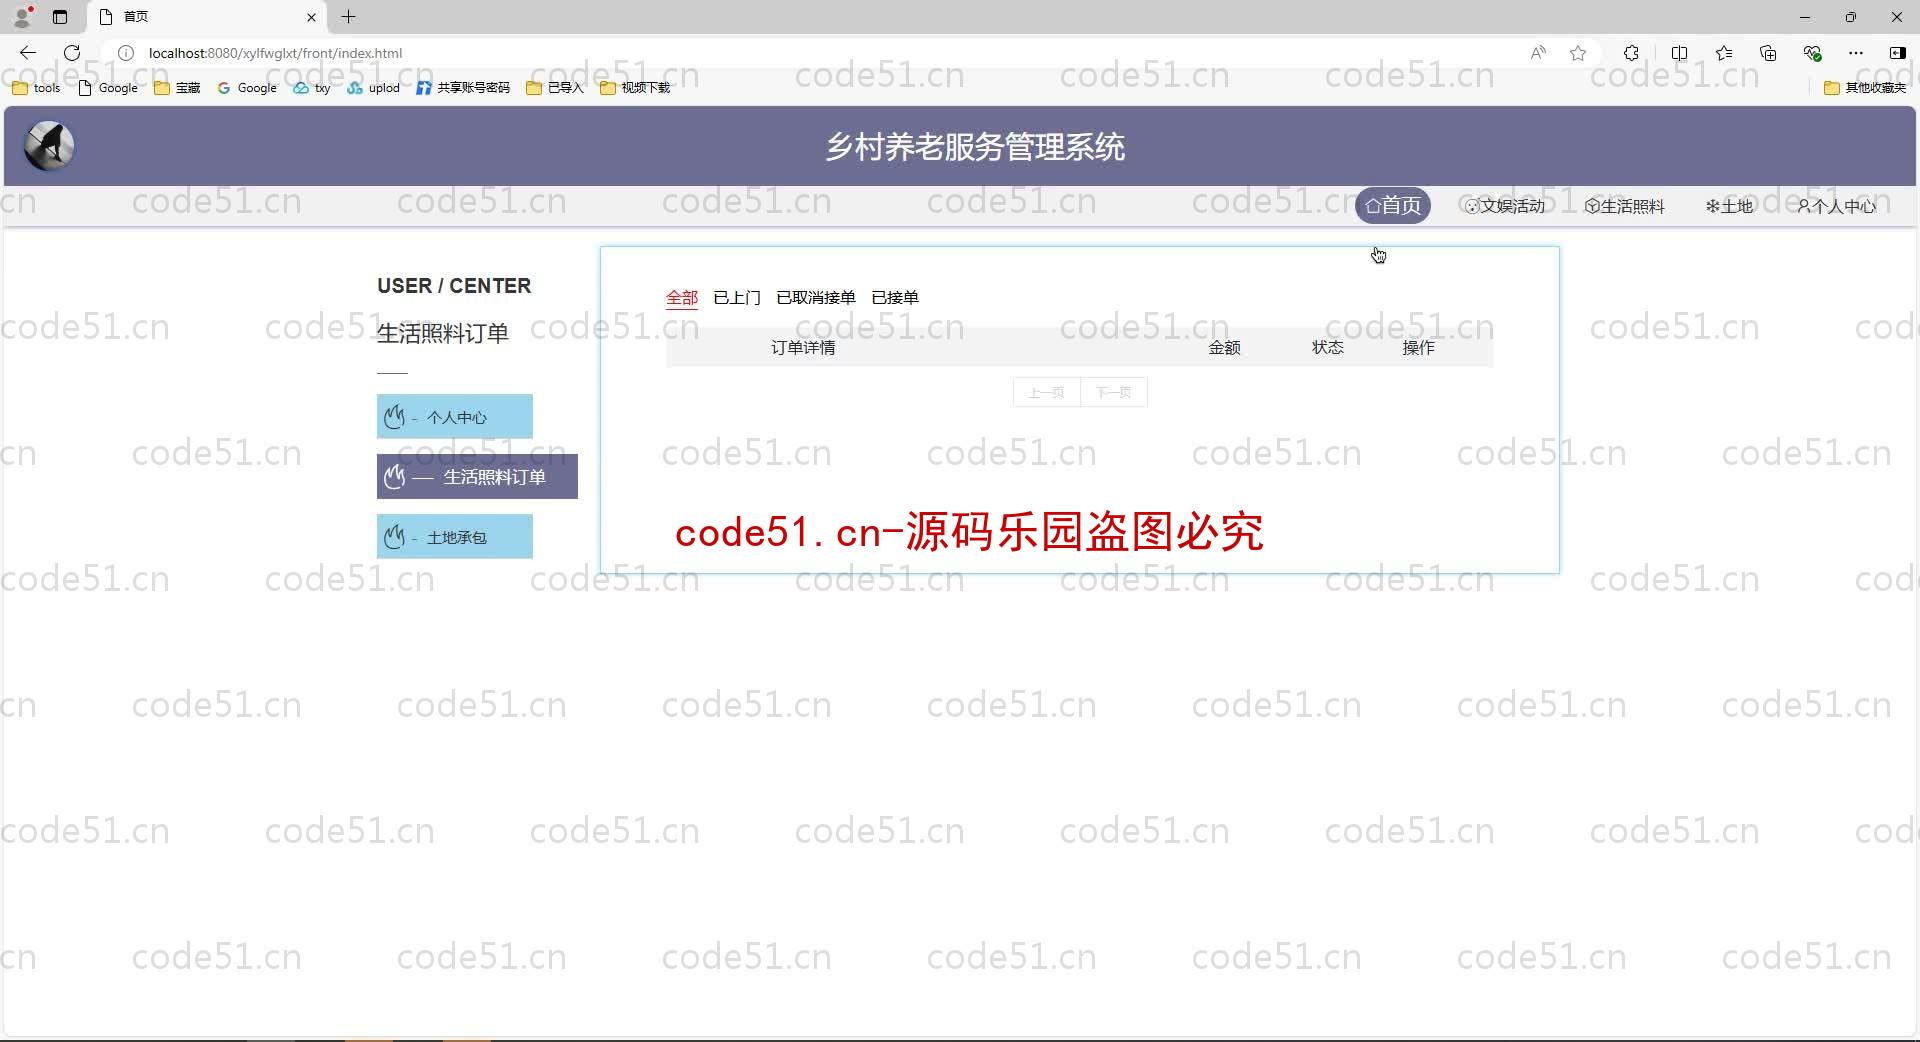Click the USER / CENTER heading
1920x1042 pixels.
tap(454, 286)
